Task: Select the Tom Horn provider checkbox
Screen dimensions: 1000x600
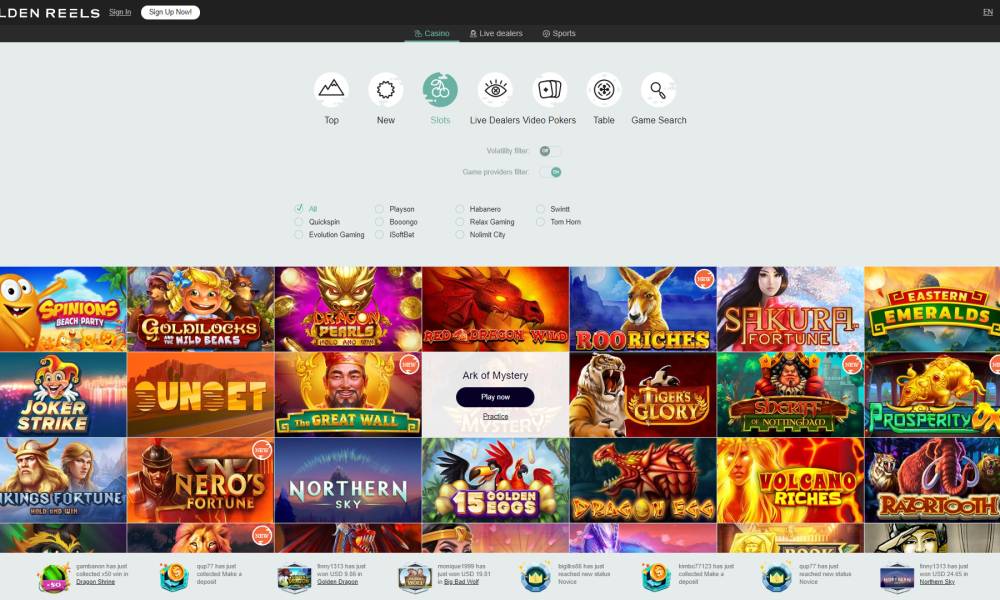Action: pos(540,222)
